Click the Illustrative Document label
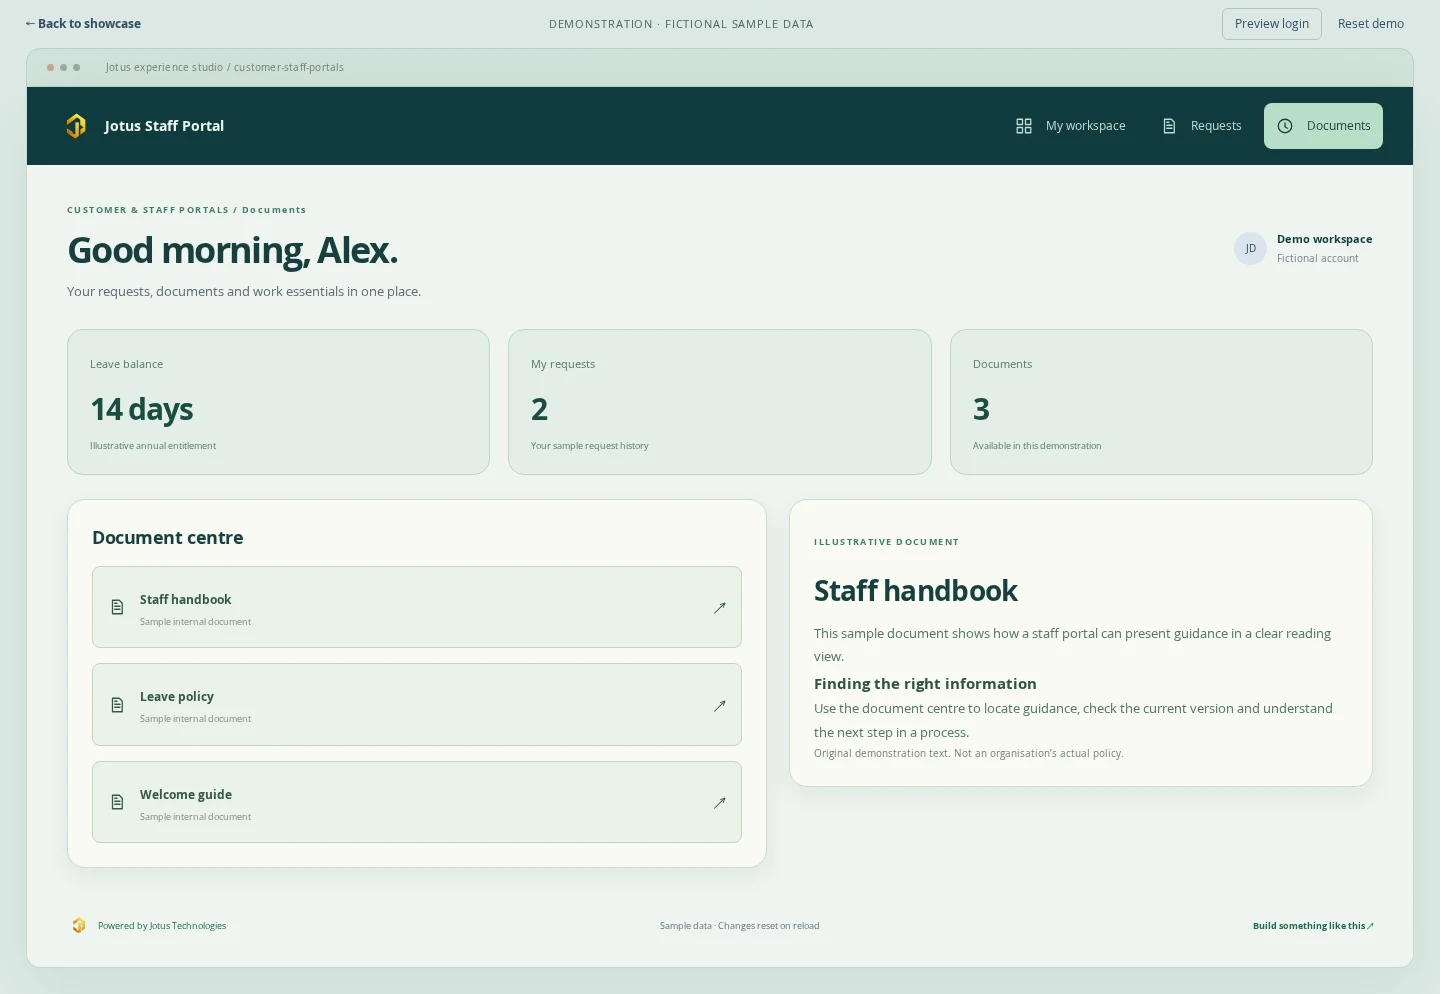This screenshot has height=994, width=1440. click(x=887, y=542)
